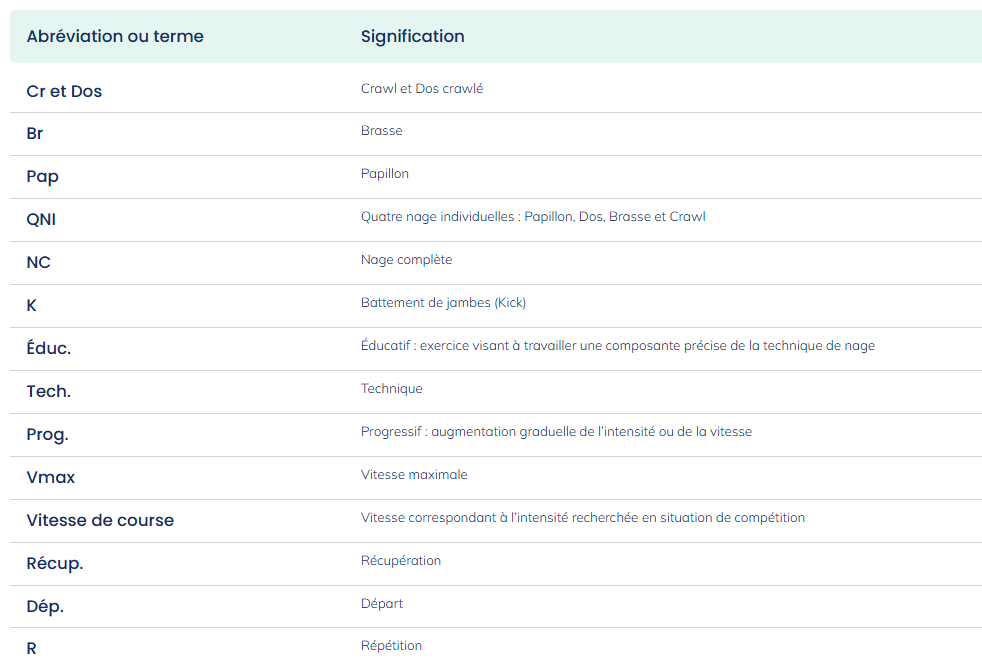Screen dimensions: 982x663
Task: Click the 'Abréviation ou terme' column header
Action: coord(115,36)
